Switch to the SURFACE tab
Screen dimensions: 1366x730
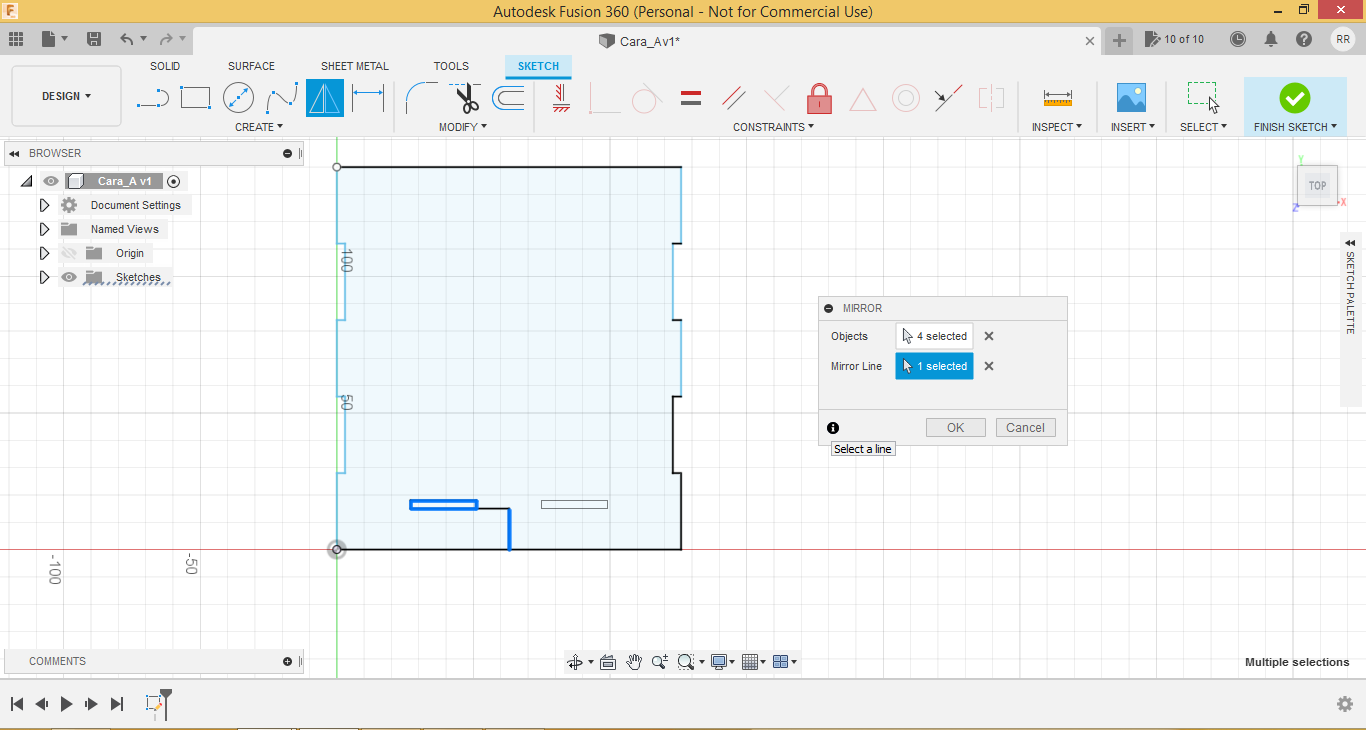[251, 66]
